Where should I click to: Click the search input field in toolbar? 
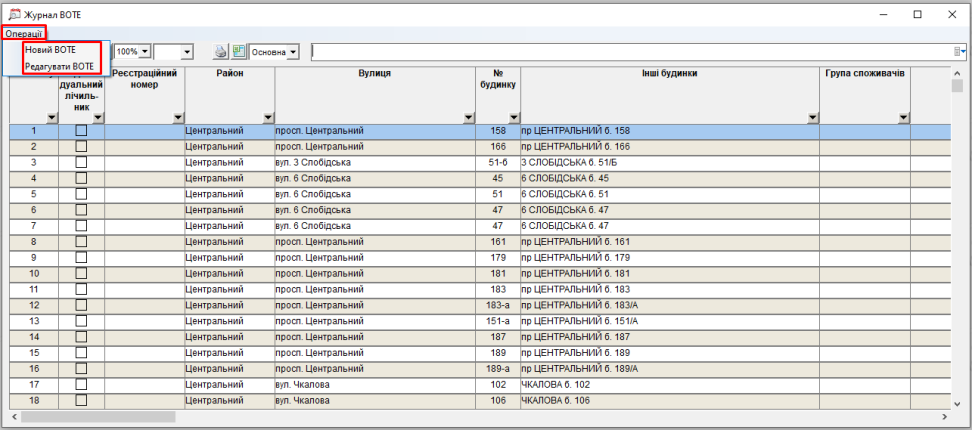click(630, 52)
